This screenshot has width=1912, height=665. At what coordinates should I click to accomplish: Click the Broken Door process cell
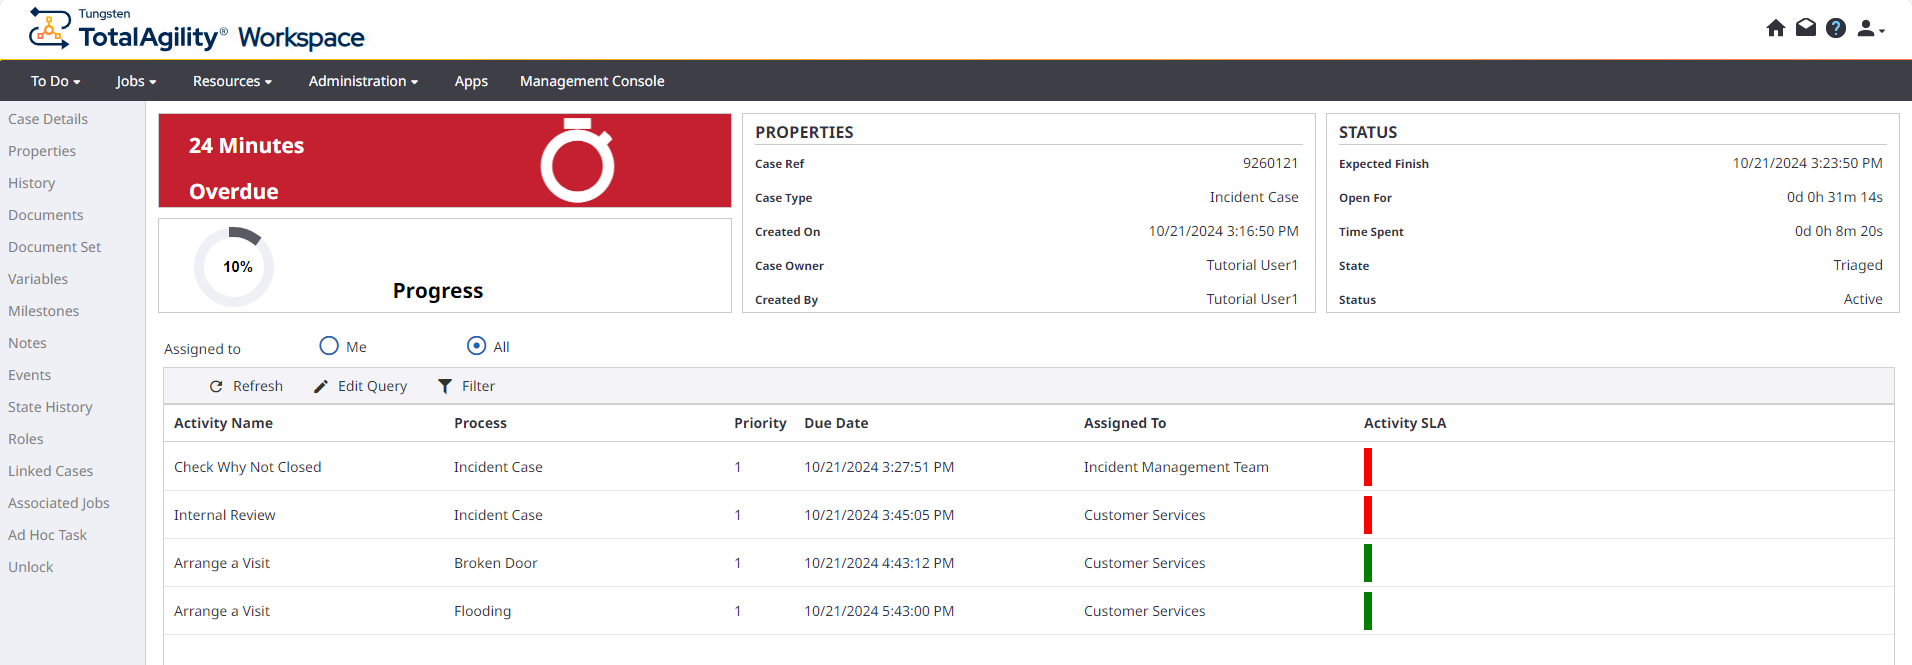coord(496,563)
